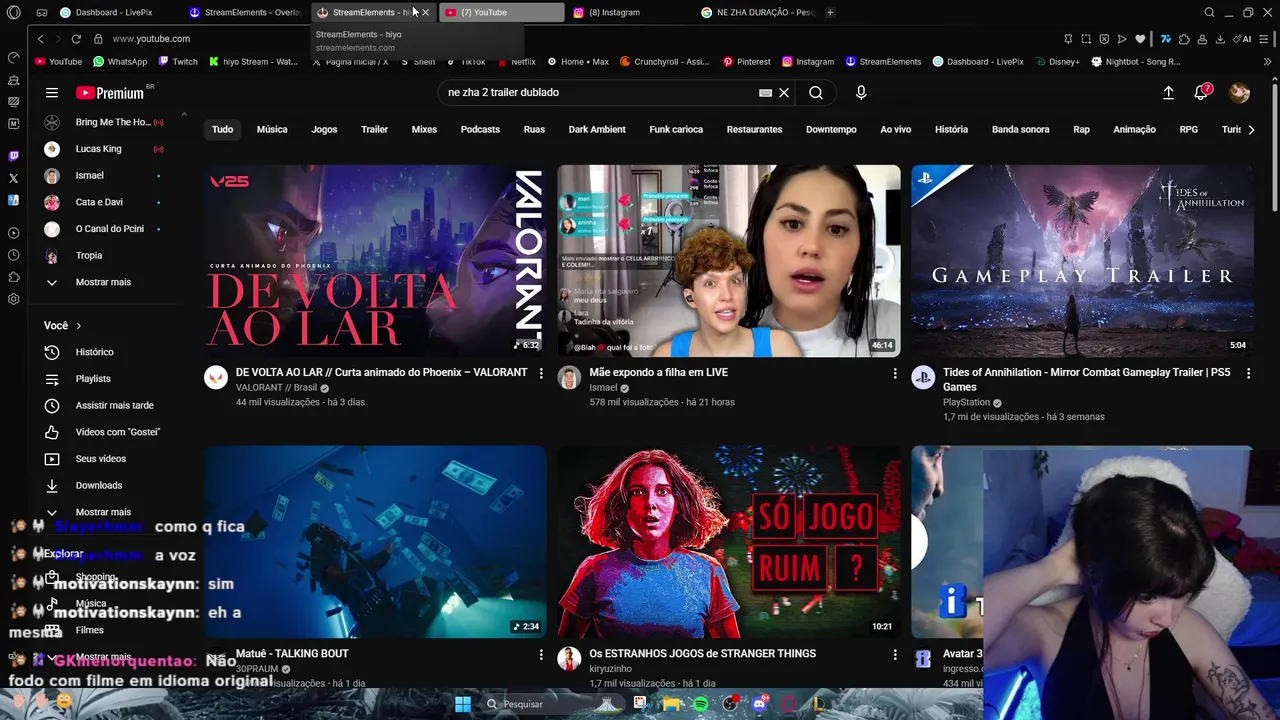1280x720 pixels.
Task: Click the upload create video icon
Action: pyautogui.click(x=1168, y=93)
